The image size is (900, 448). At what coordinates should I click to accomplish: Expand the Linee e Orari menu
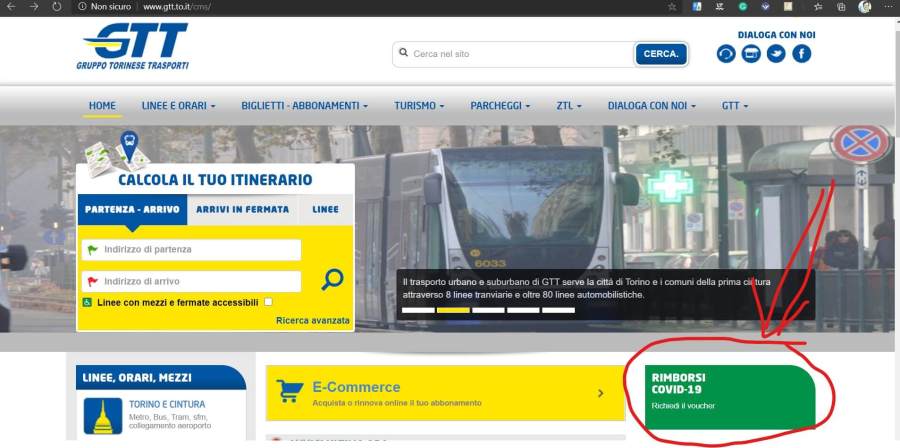click(178, 105)
